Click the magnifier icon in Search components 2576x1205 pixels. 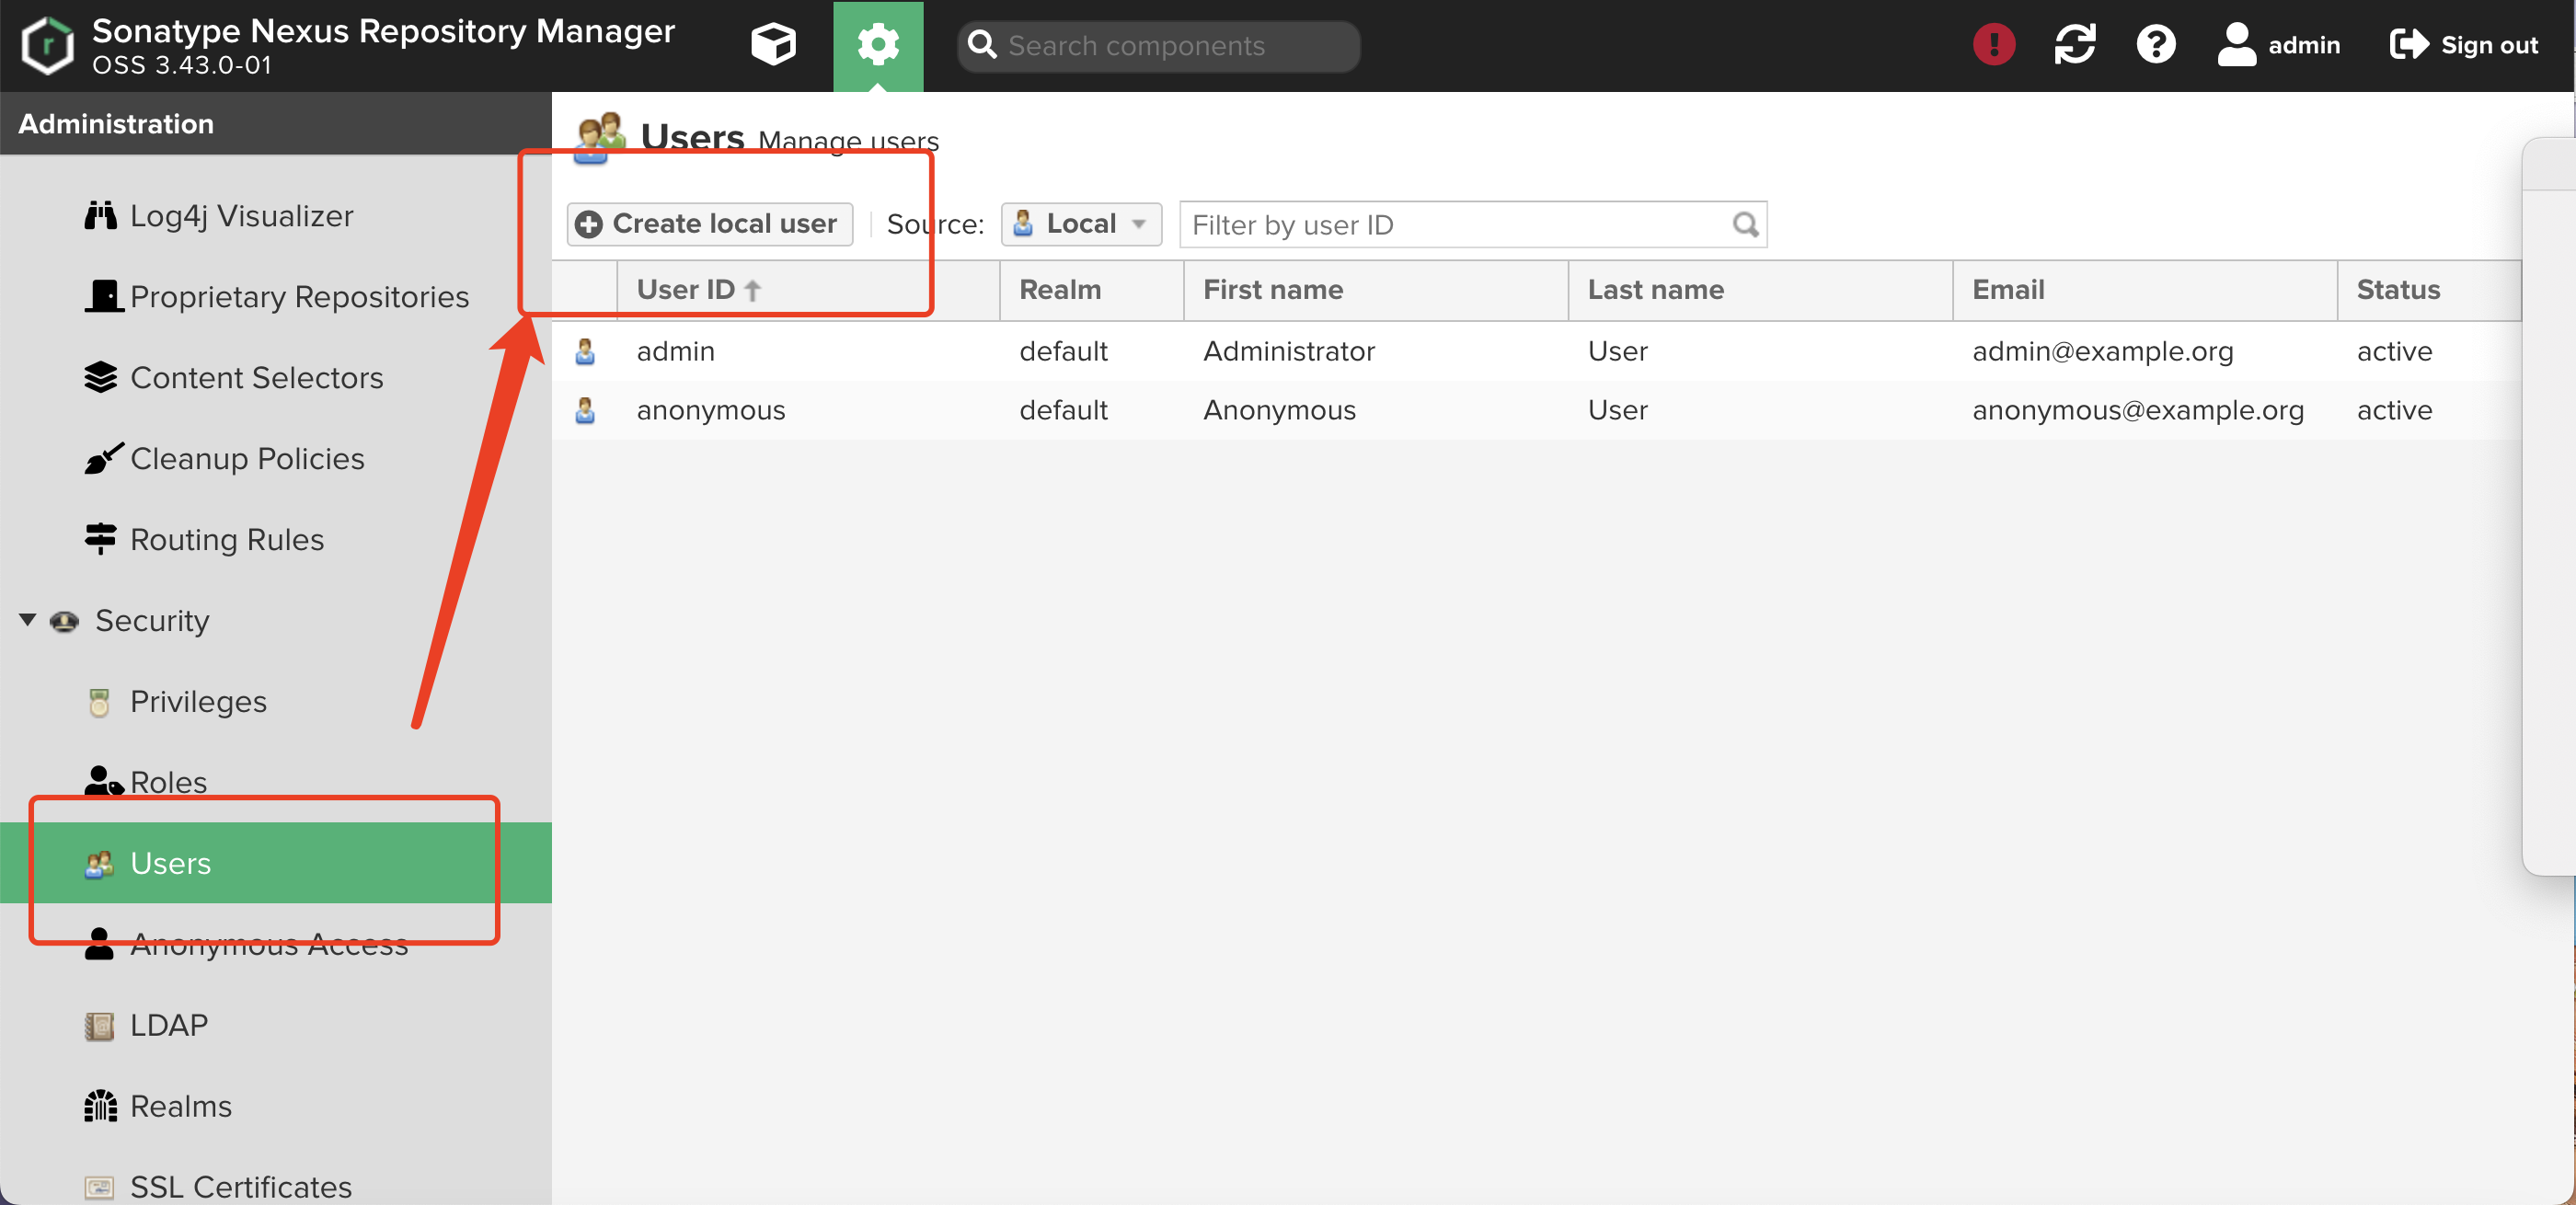tap(982, 45)
